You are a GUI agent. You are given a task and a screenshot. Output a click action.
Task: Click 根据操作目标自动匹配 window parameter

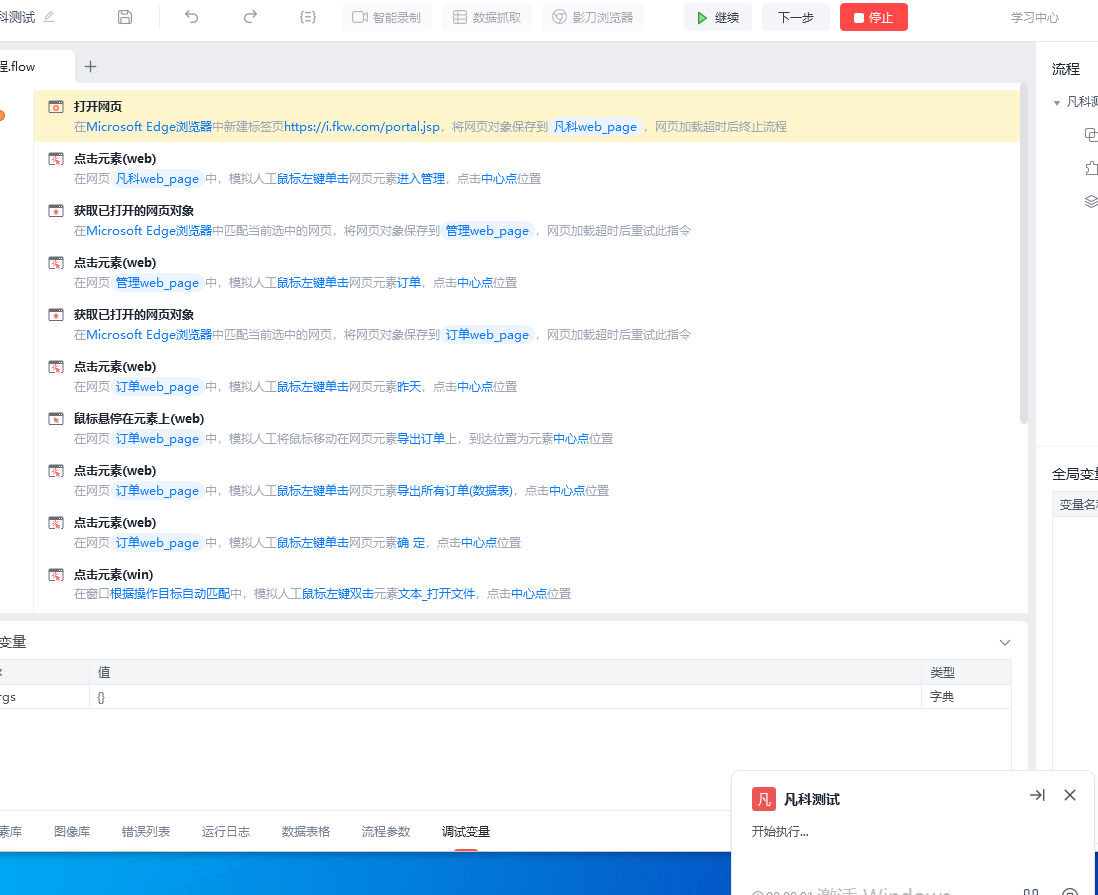[170, 594]
